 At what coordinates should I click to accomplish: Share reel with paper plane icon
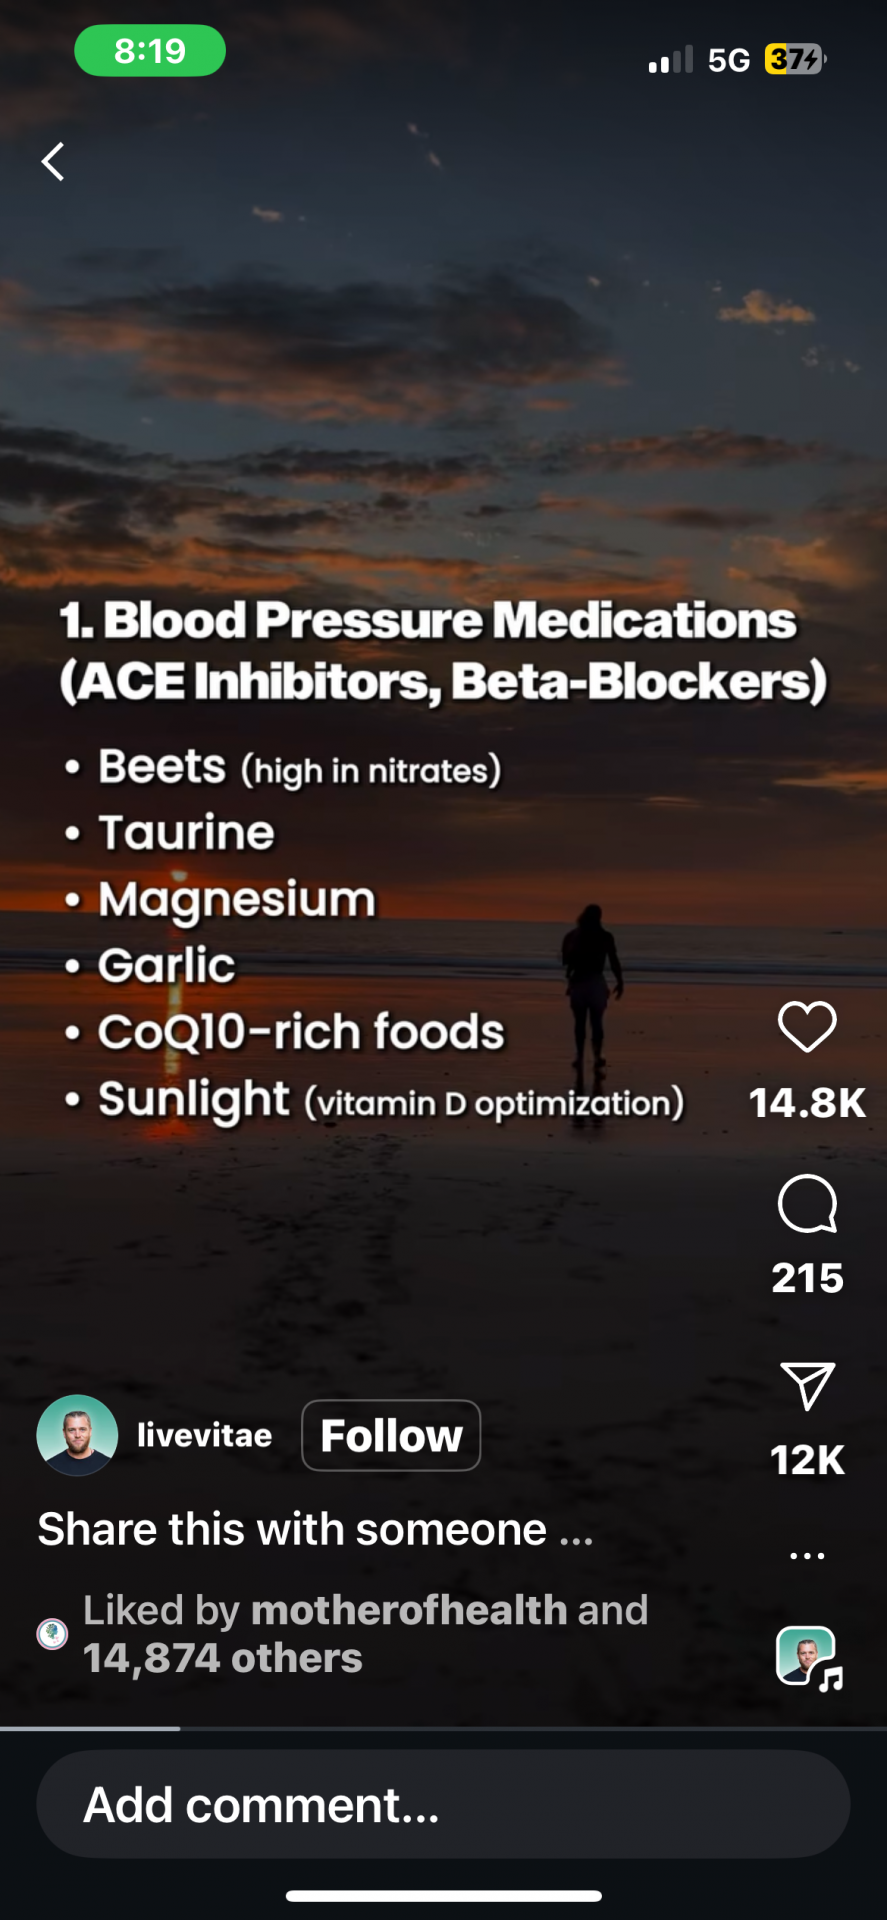[x=807, y=1386]
